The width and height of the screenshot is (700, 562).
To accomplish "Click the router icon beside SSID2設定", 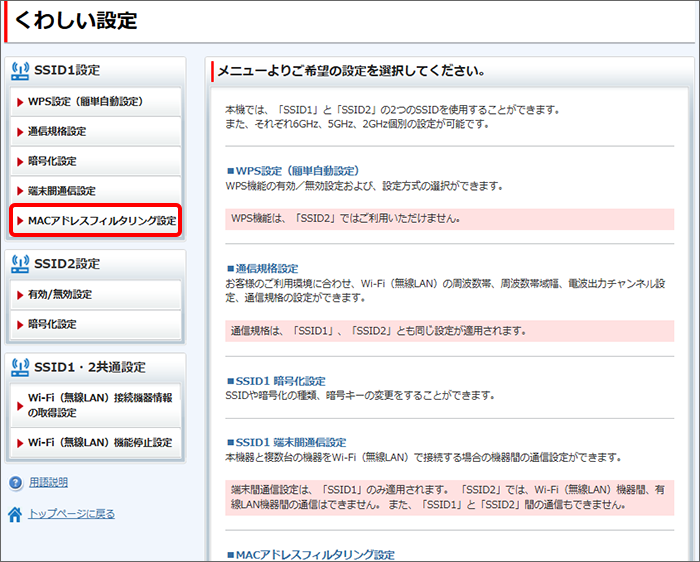I will coord(20,264).
